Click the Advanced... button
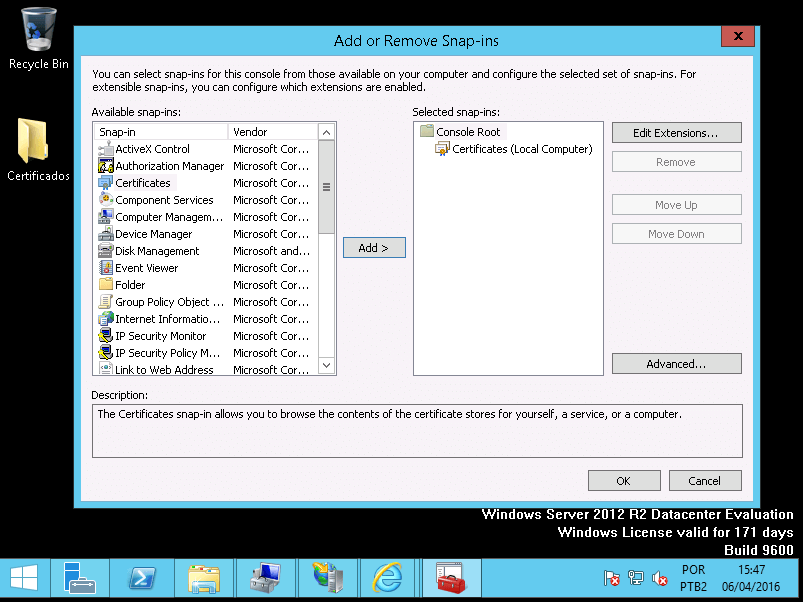The width and height of the screenshot is (803, 602). tap(677, 363)
